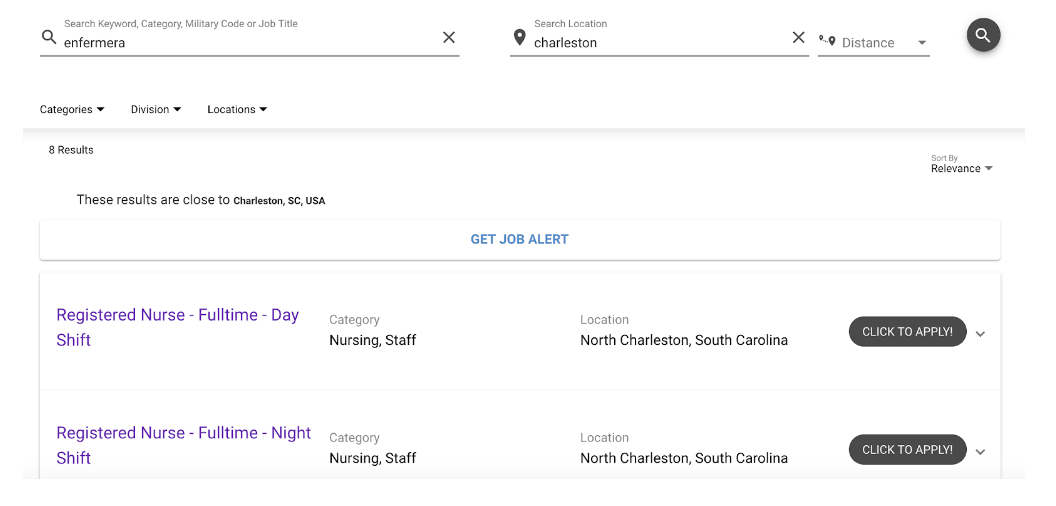Image resolution: width=1056 pixels, height=506 pixels.
Task: Open the Categories filter menu
Action: pyautogui.click(x=72, y=109)
